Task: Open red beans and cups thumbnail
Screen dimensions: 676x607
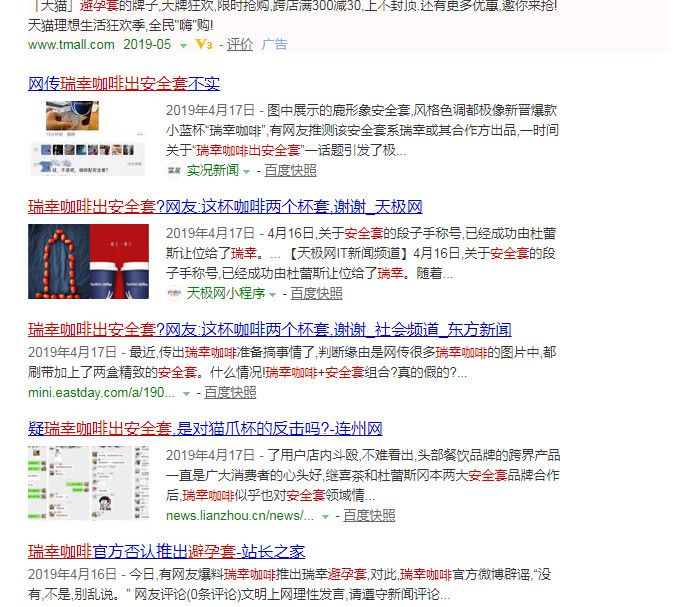Action: pyautogui.click(x=88, y=261)
